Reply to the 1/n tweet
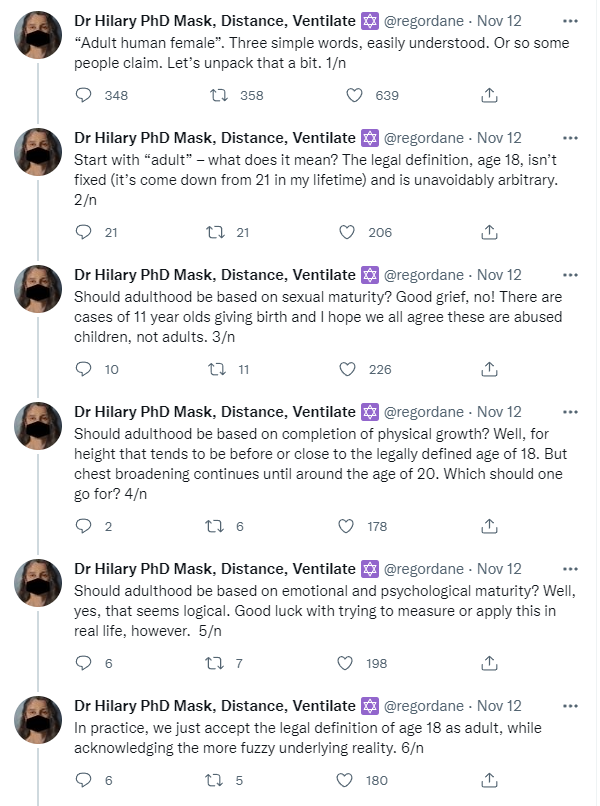 click(84, 95)
